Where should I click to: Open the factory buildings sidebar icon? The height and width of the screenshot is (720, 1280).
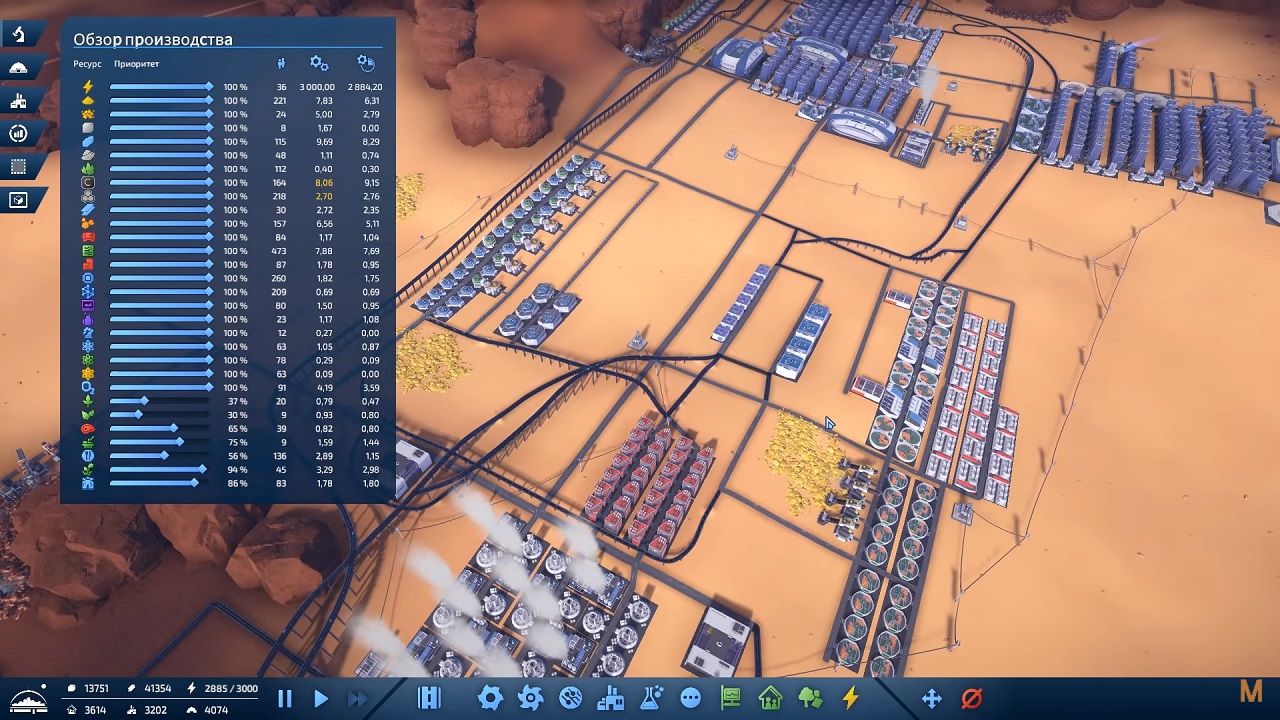point(19,101)
